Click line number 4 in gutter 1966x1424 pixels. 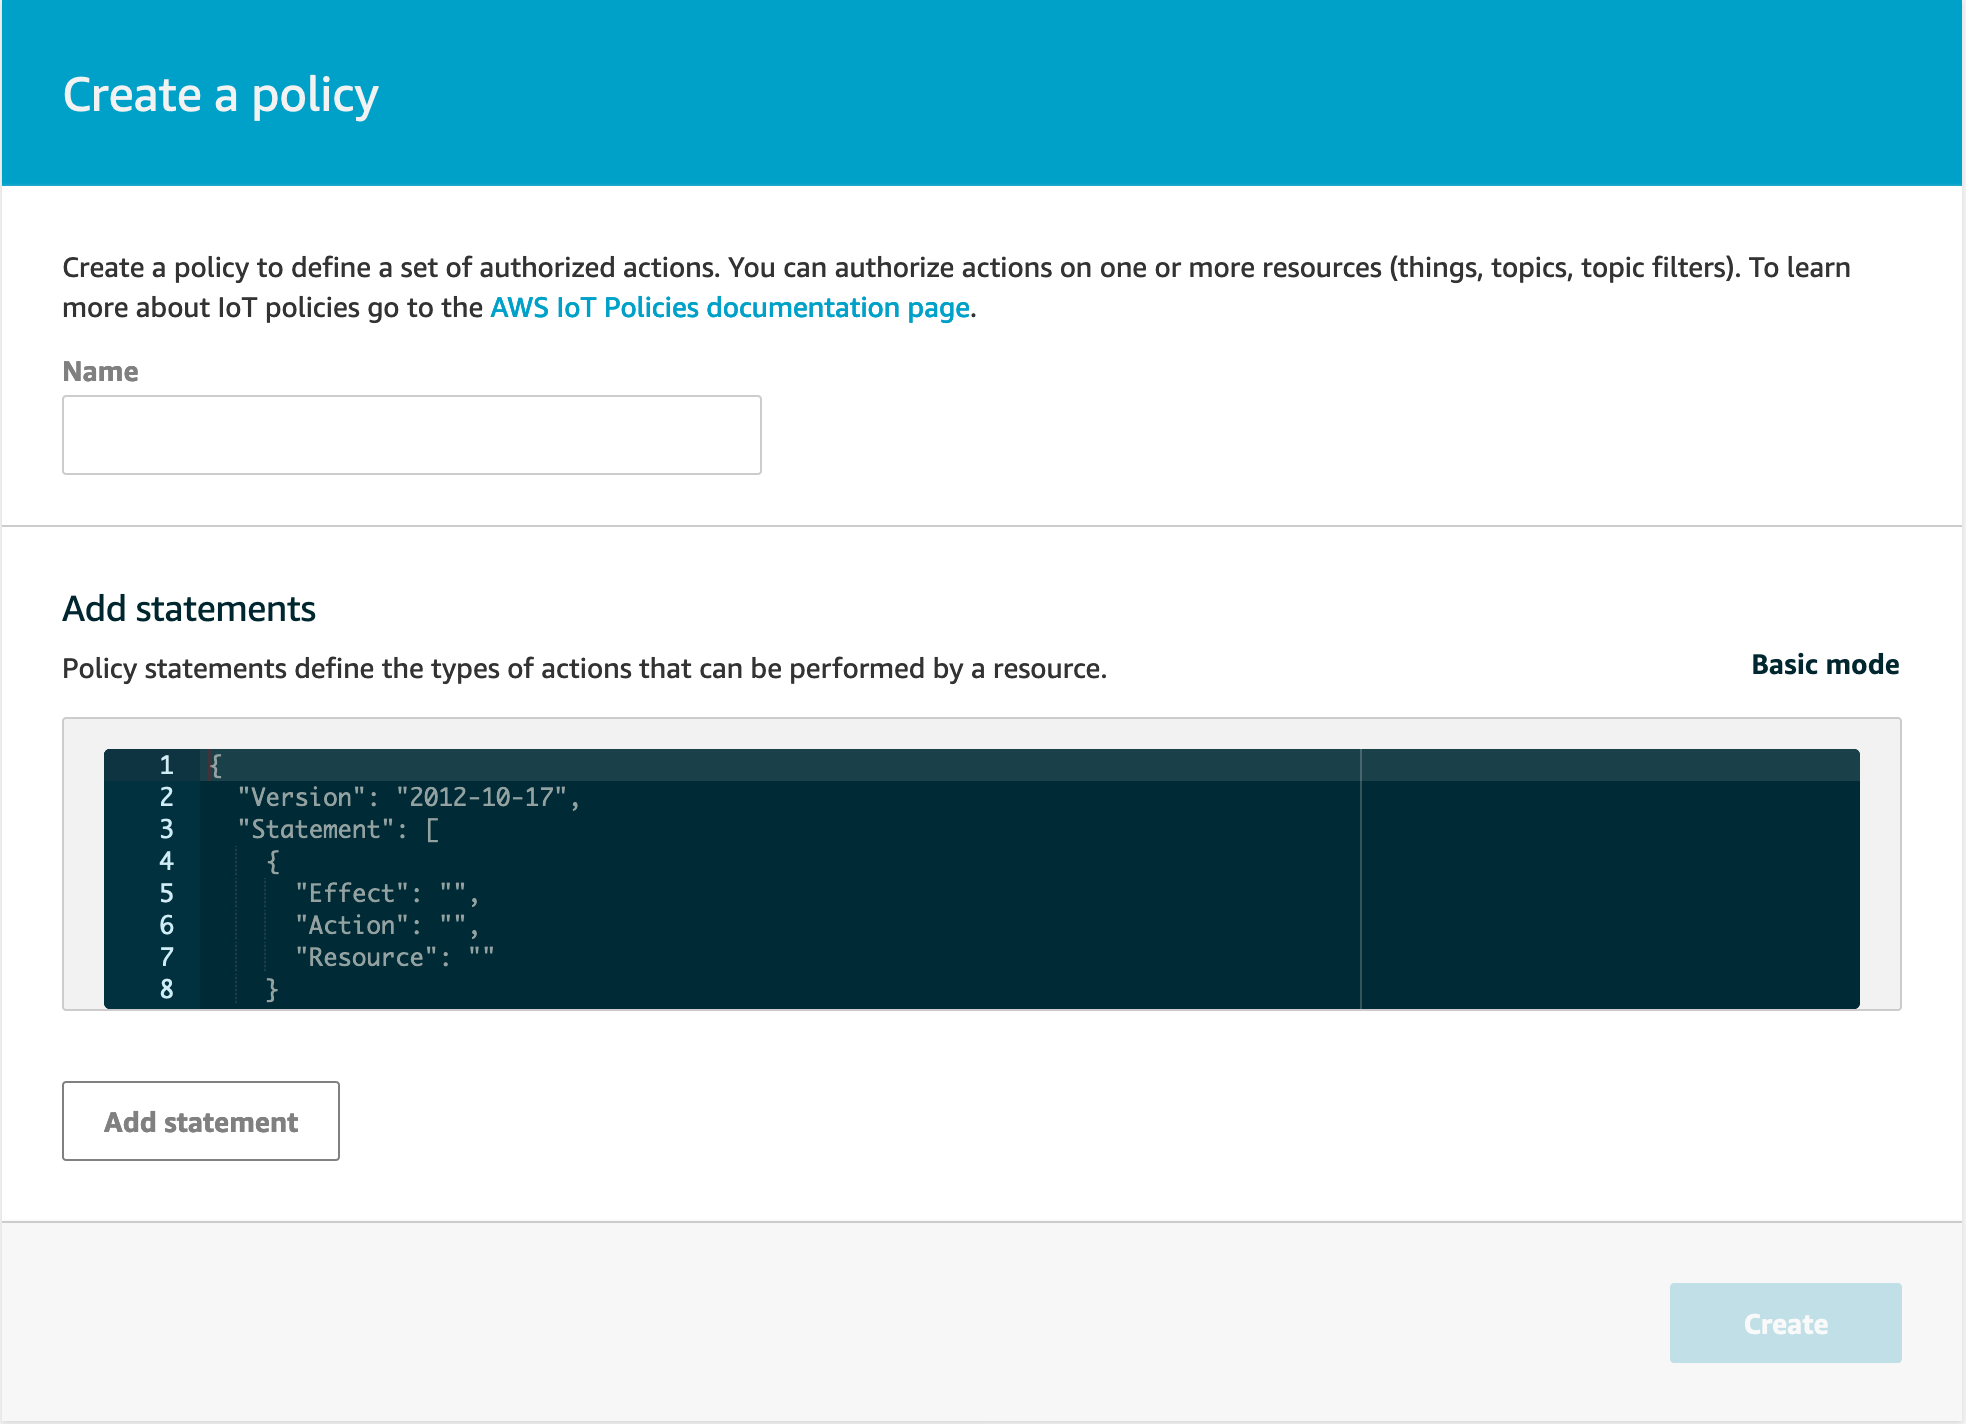click(166, 861)
